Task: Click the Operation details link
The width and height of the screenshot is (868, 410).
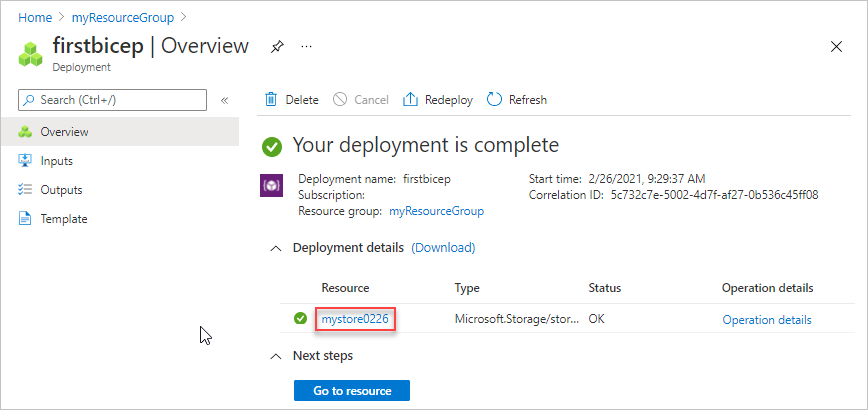Action: point(767,320)
